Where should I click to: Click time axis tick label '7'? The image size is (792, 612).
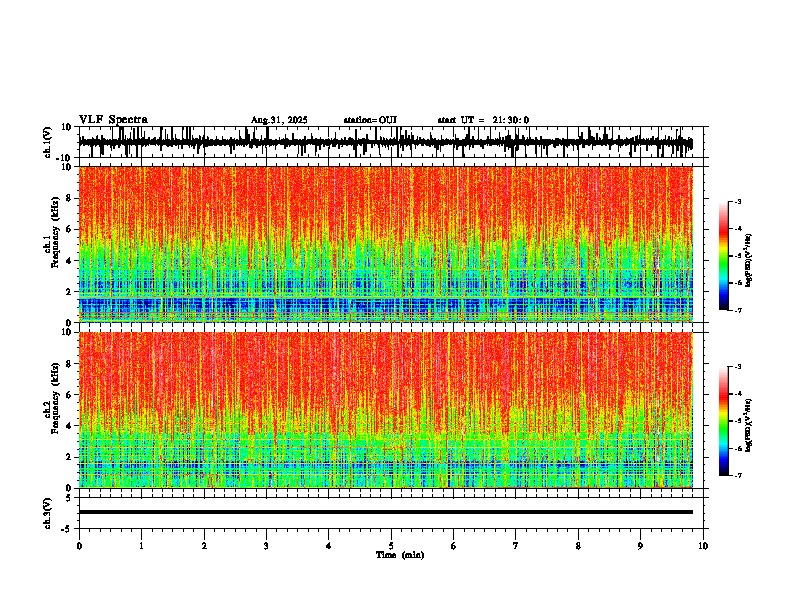coord(516,546)
